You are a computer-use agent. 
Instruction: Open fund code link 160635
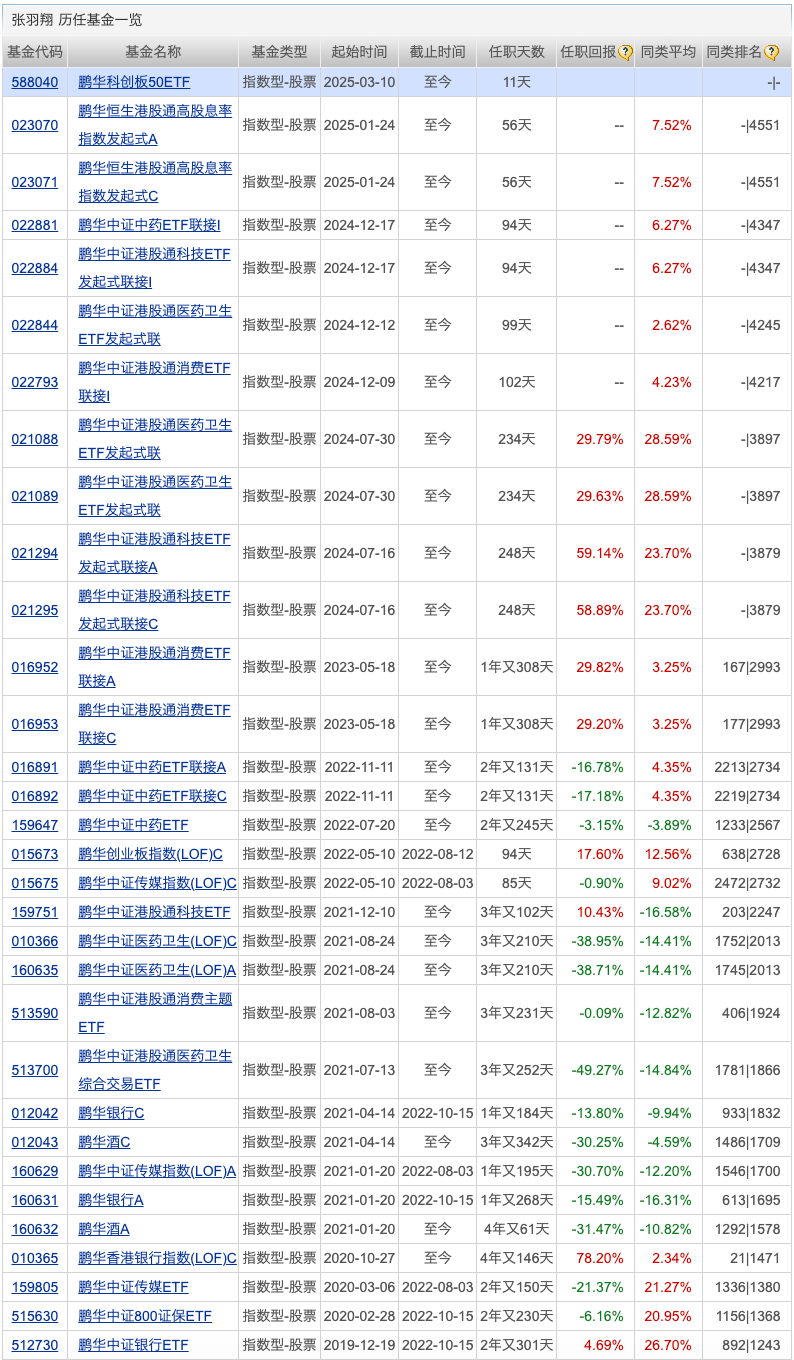(x=35, y=970)
